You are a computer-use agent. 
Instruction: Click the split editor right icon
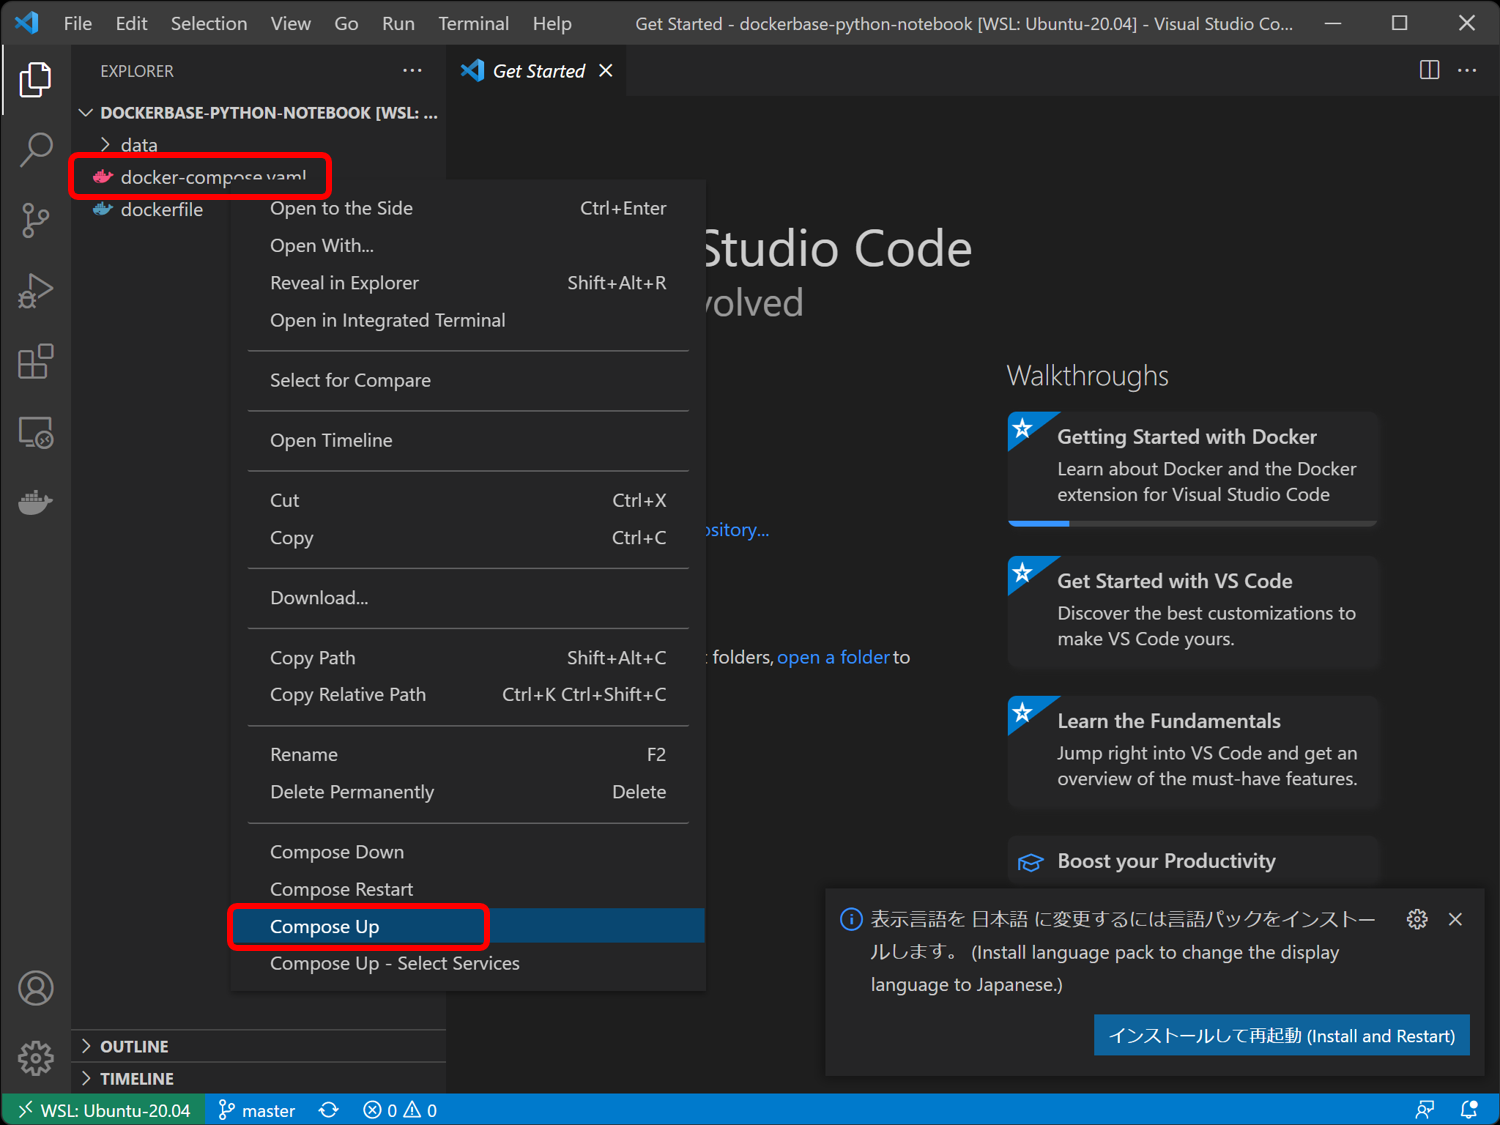click(1429, 70)
